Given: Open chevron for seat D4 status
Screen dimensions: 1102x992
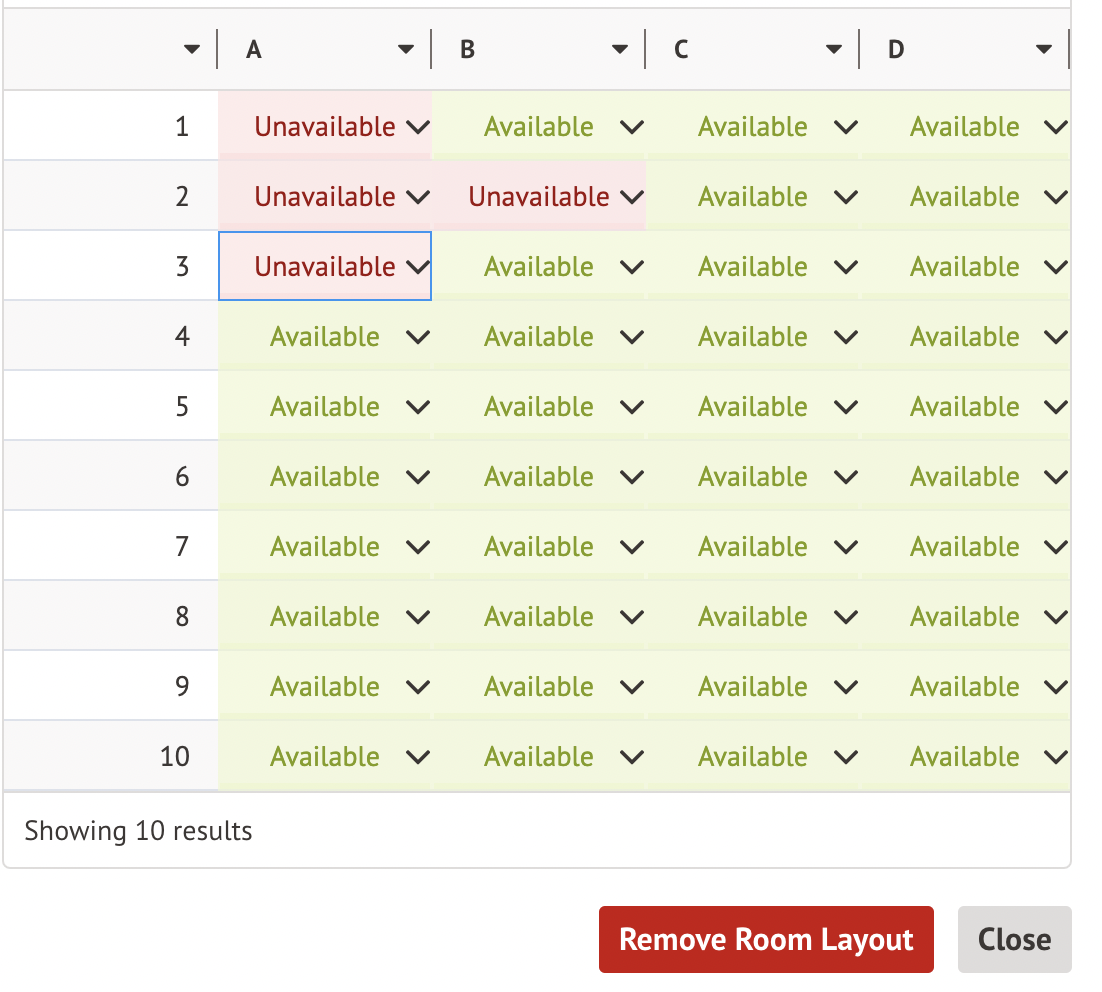Looking at the screenshot, I should [1056, 337].
